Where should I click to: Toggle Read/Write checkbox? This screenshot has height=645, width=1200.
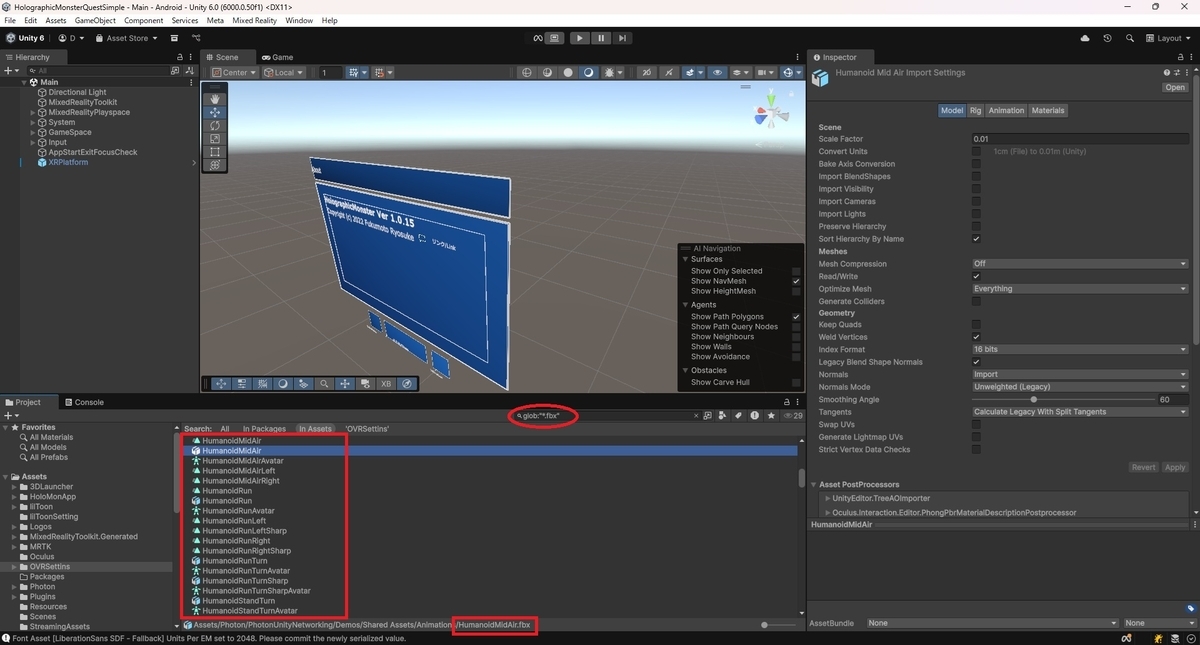pos(976,276)
